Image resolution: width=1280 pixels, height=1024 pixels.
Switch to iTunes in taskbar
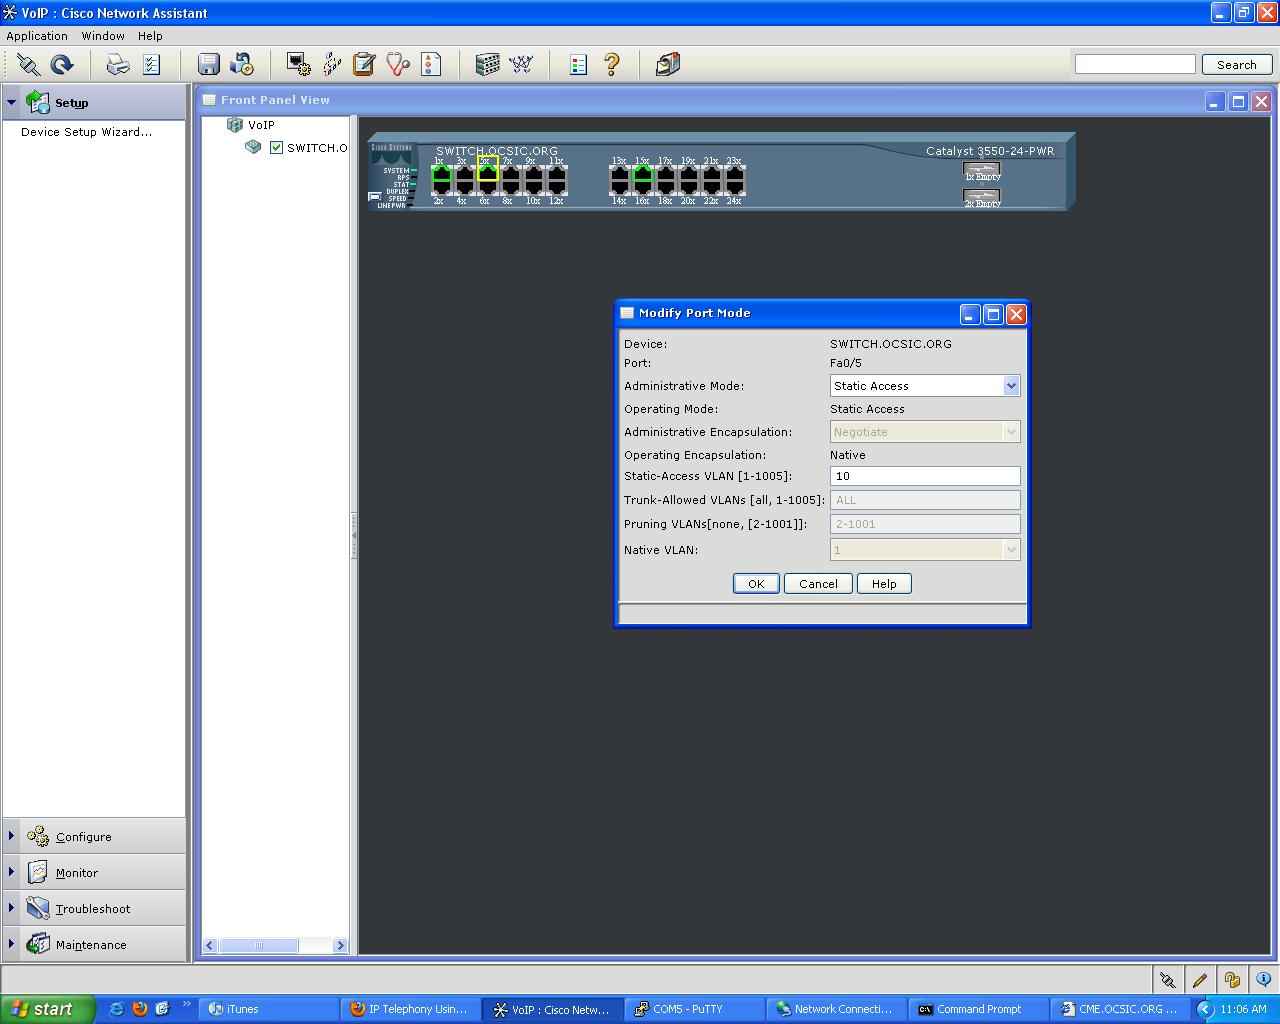point(269,1009)
